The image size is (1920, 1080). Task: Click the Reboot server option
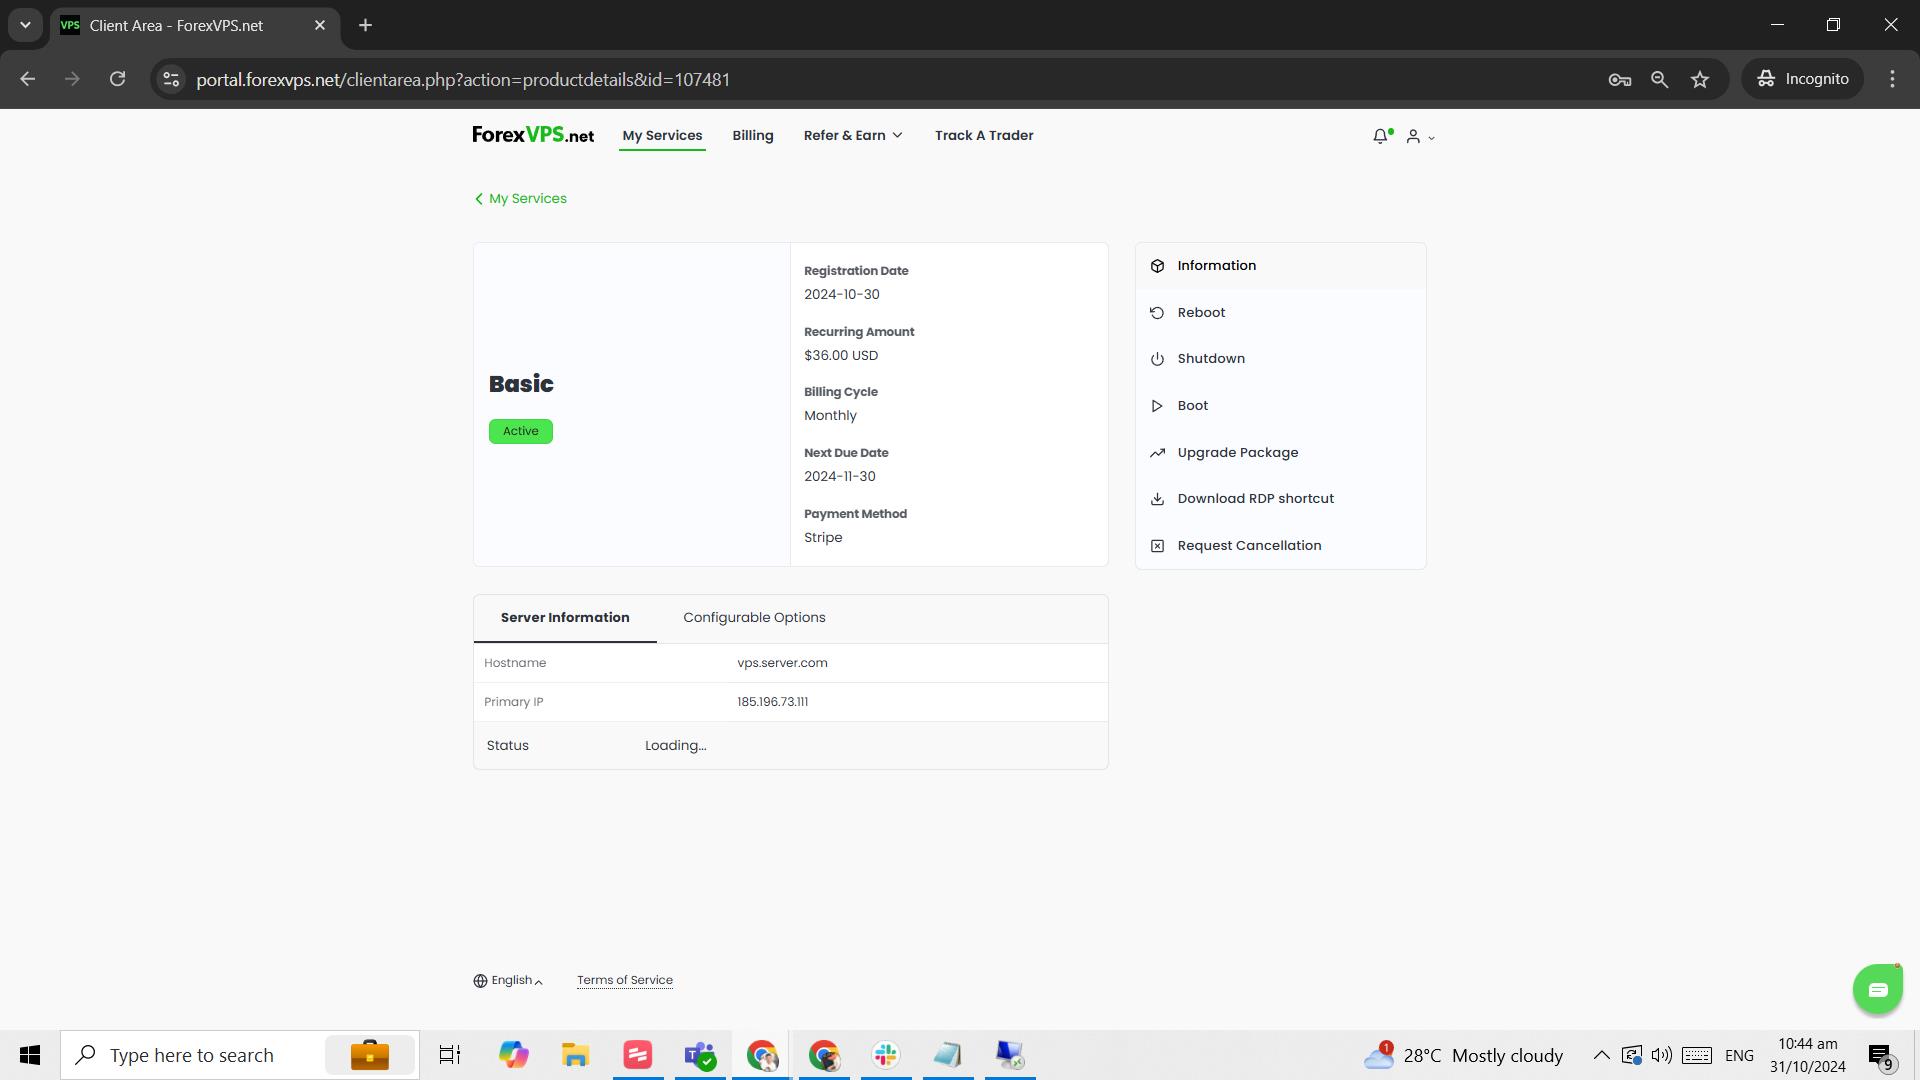tap(1280, 313)
